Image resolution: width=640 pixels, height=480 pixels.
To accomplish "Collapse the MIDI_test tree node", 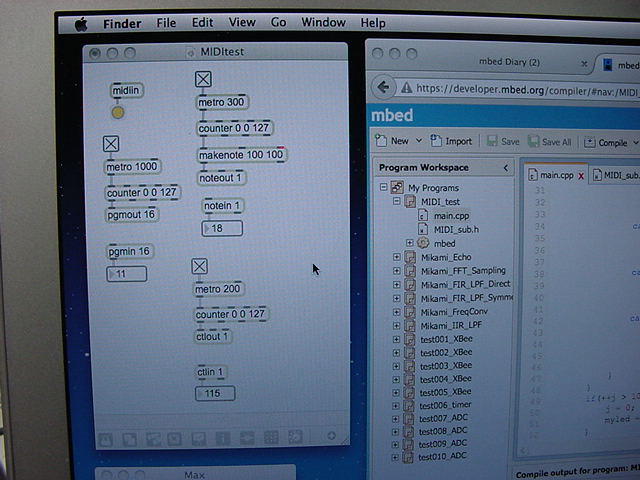I will click(x=397, y=201).
